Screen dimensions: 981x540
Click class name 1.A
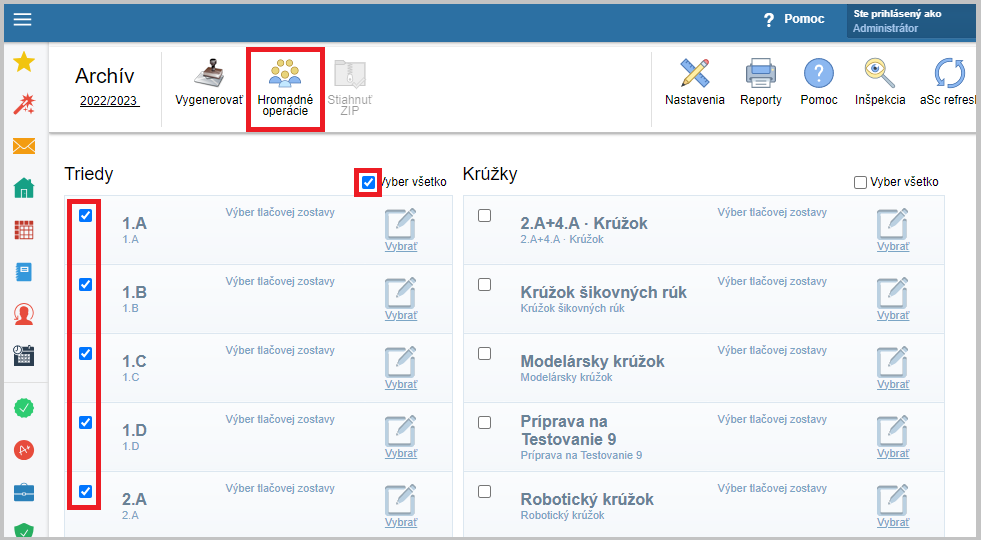coord(134,223)
